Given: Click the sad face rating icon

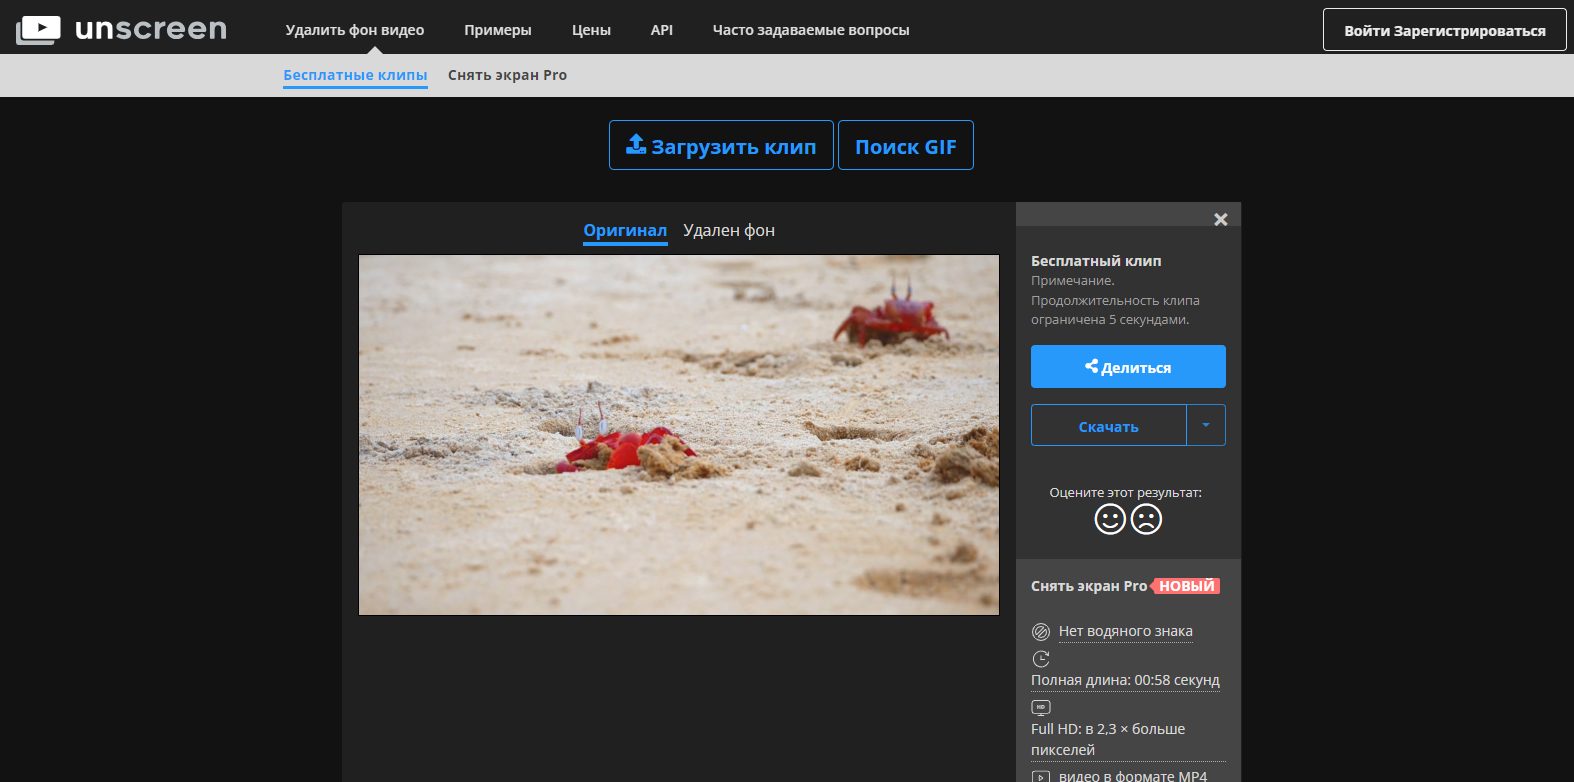Looking at the screenshot, I should [1146, 519].
